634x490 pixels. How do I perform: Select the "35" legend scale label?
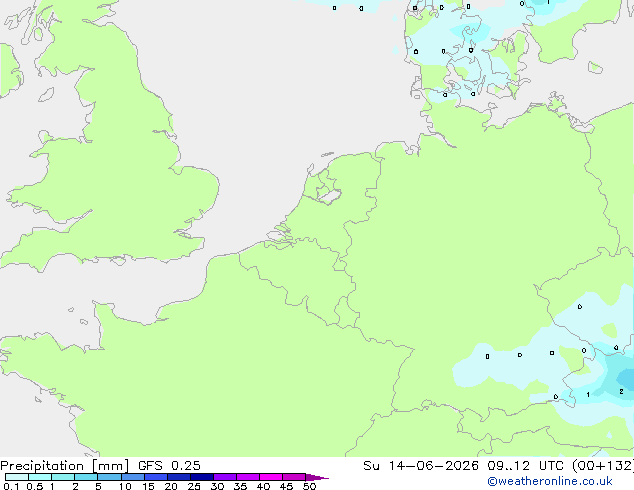(240, 486)
